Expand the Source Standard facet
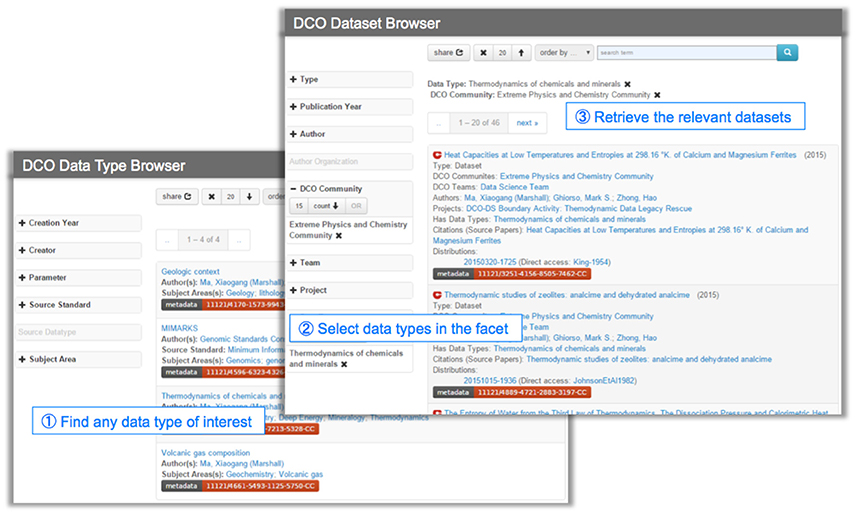Screen dimensions: 856x514 pyautogui.click(x=79, y=304)
